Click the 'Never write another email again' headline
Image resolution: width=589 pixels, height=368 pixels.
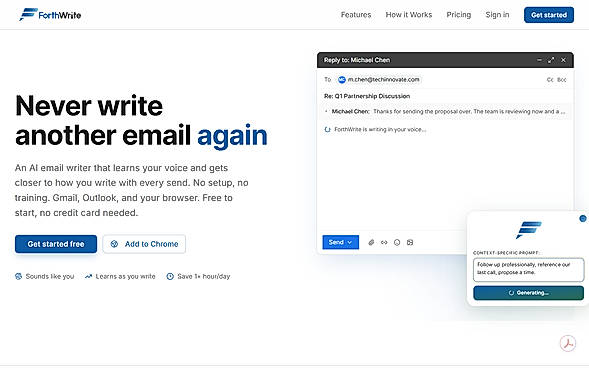click(x=141, y=121)
